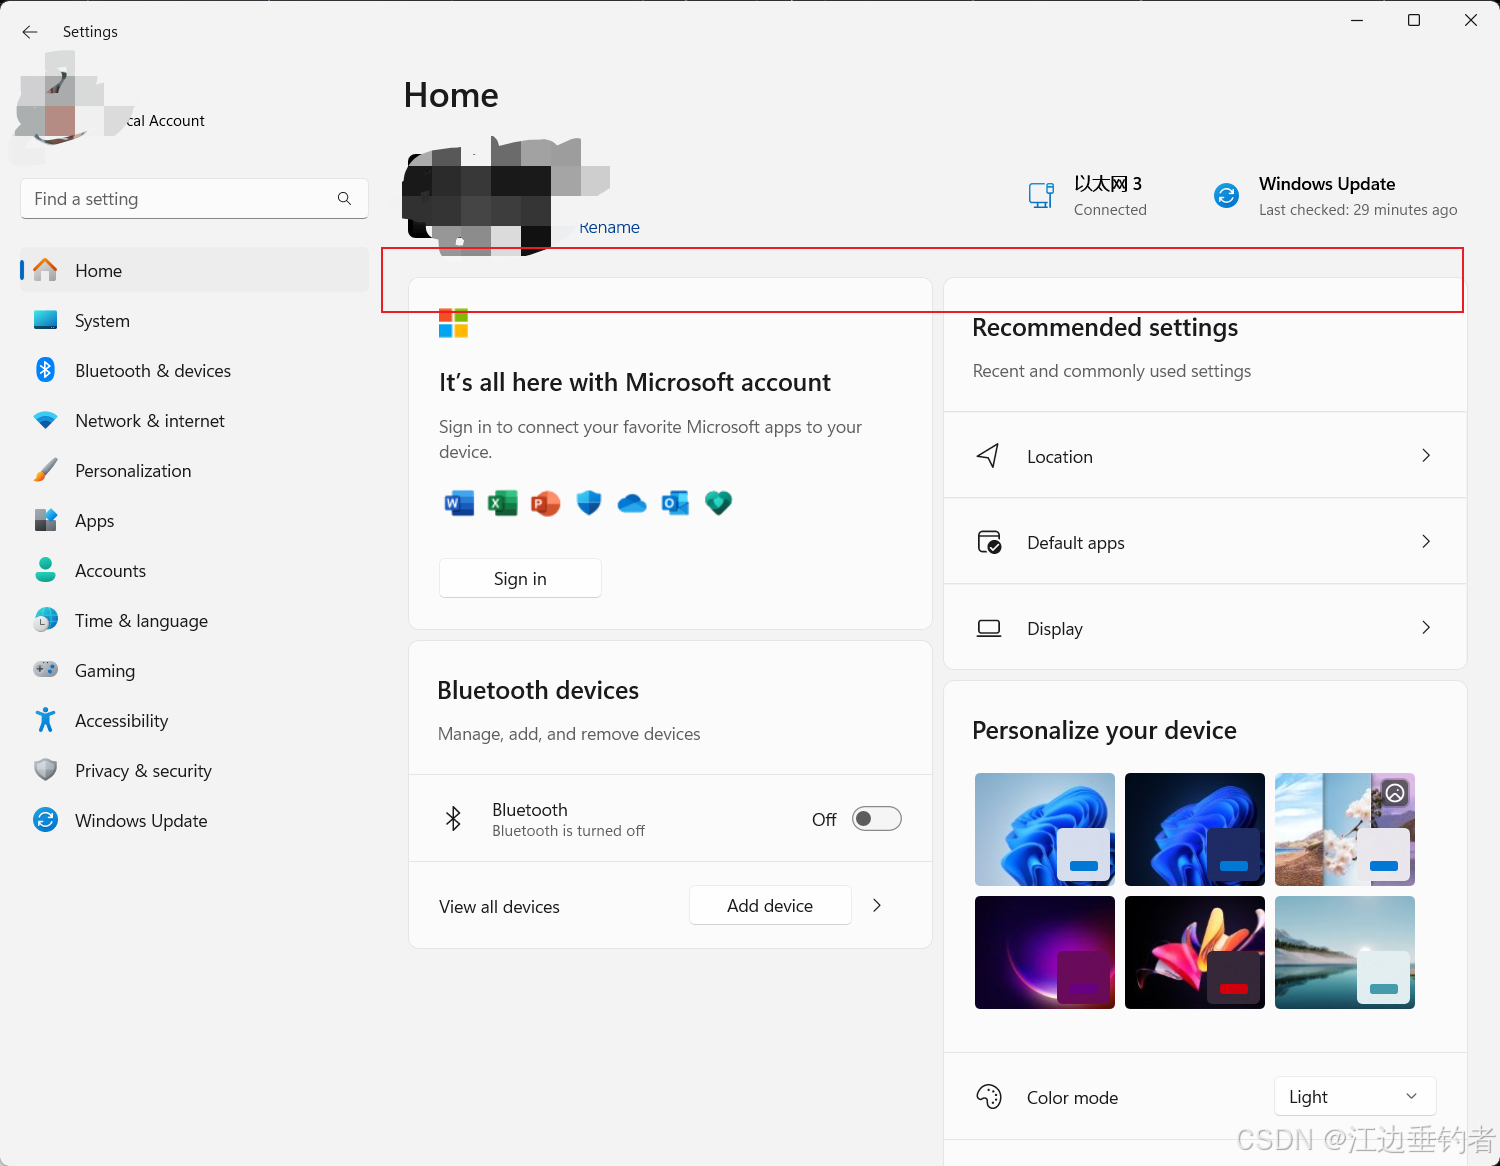Open Ethernet 3 Connected status
1500x1166 pixels.
tap(1088, 195)
